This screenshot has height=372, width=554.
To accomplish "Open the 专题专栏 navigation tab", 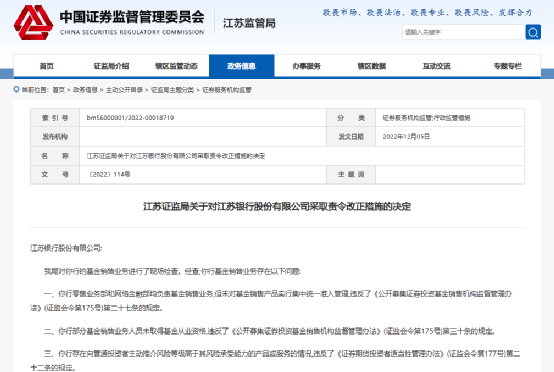I will coord(508,66).
